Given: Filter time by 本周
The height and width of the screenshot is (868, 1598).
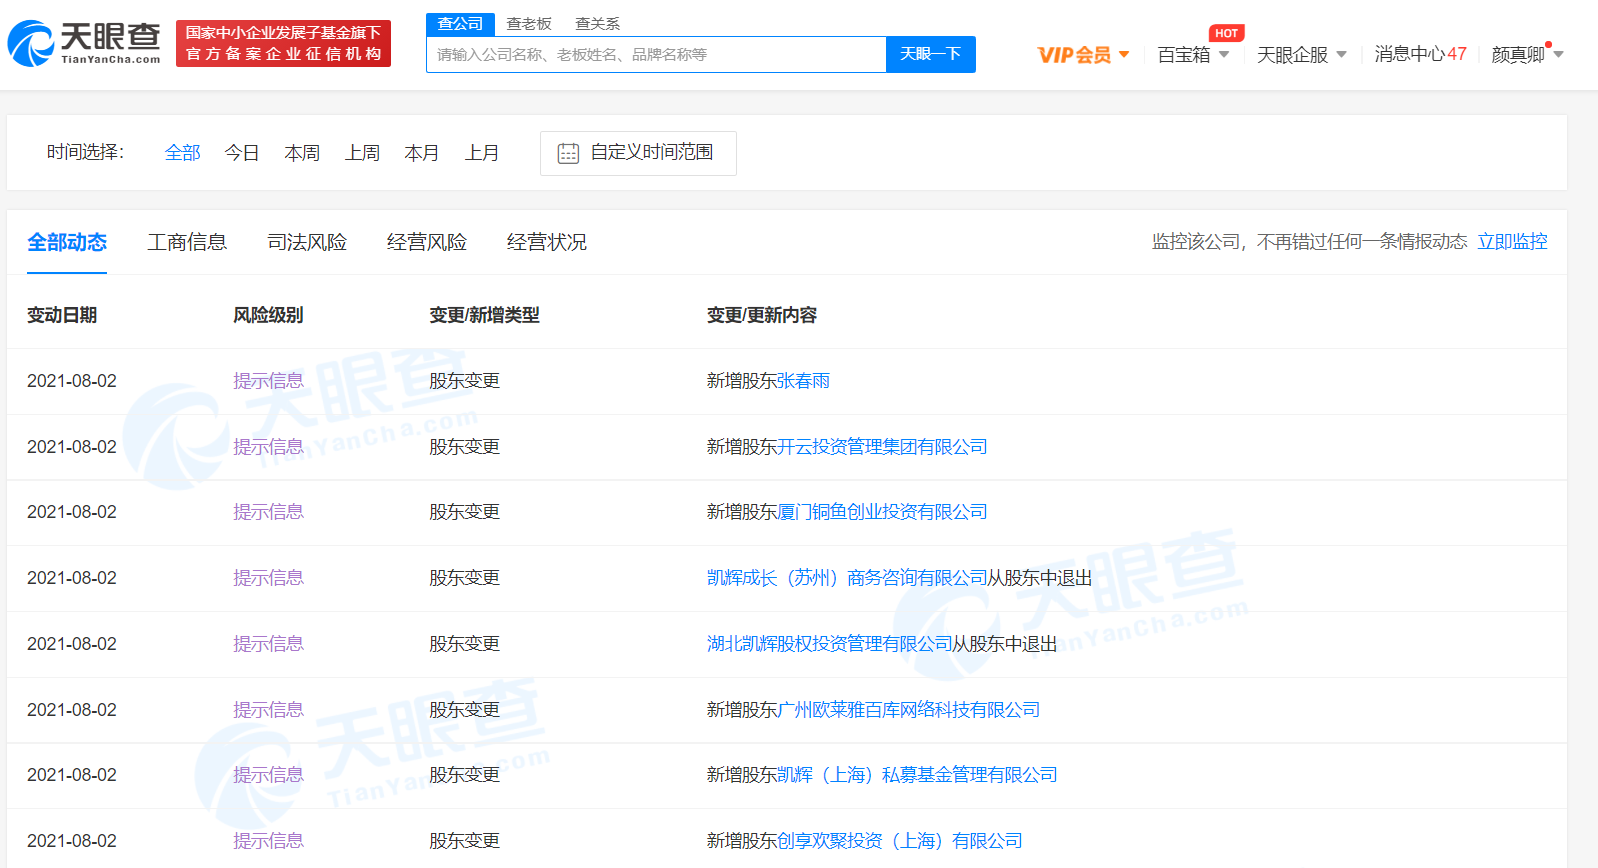Looking at the screenshot, I should pyautogui.click(x=302, y=153).
